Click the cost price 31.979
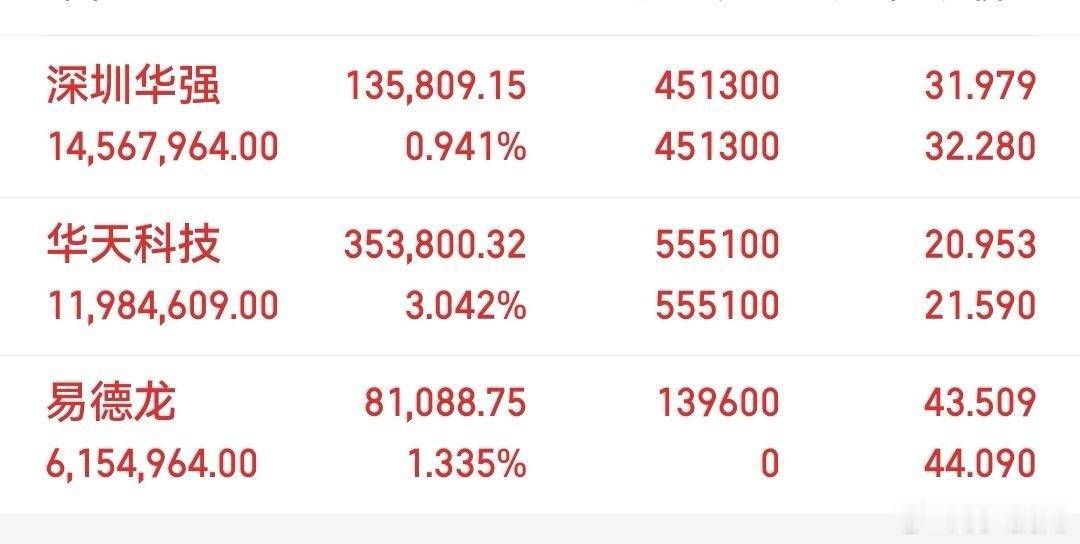Image resolution: width=1080 pixels, height=544 pixels. pos(980,87)
